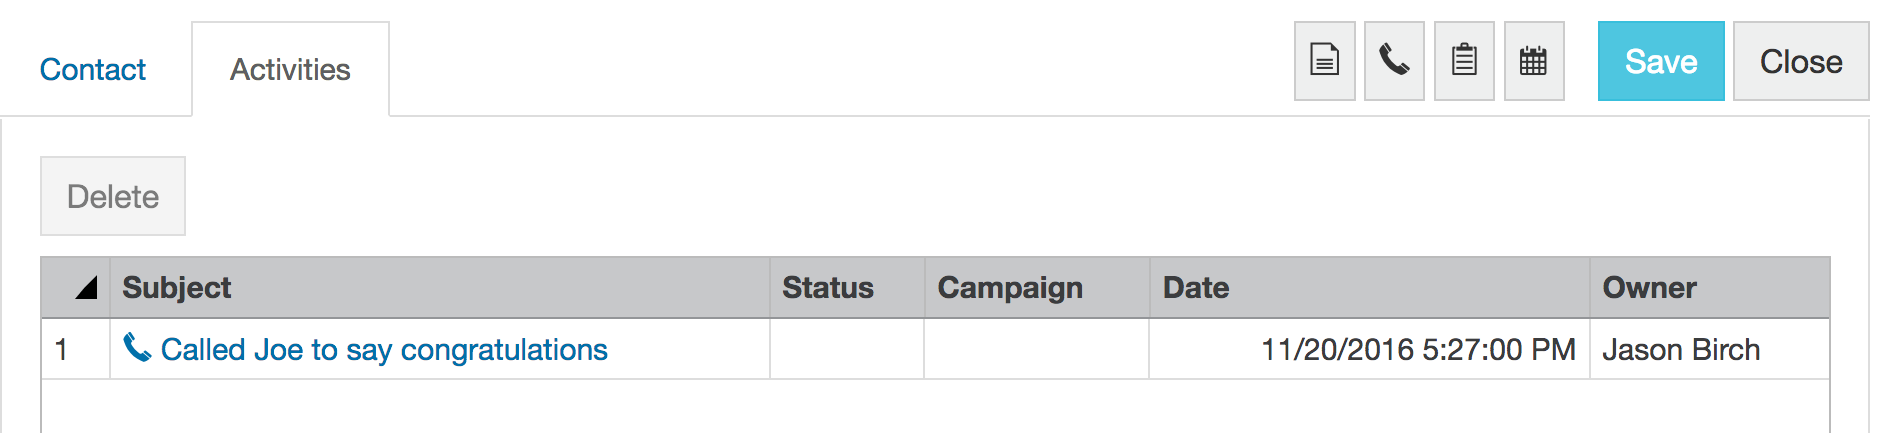Click the calendar appointment icon
Screen dimensions: 1878x433
pyautogui.click(x=1533, y=61)
